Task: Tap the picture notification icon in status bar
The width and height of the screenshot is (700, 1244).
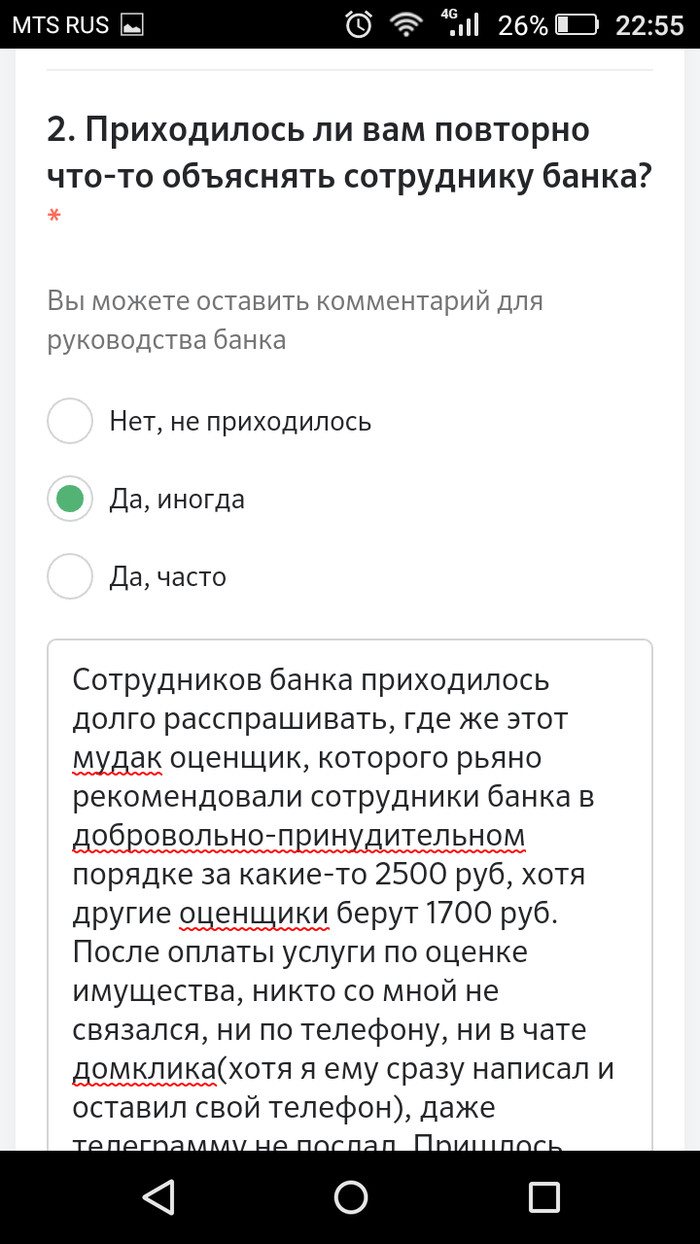Action: coord(132,24)
